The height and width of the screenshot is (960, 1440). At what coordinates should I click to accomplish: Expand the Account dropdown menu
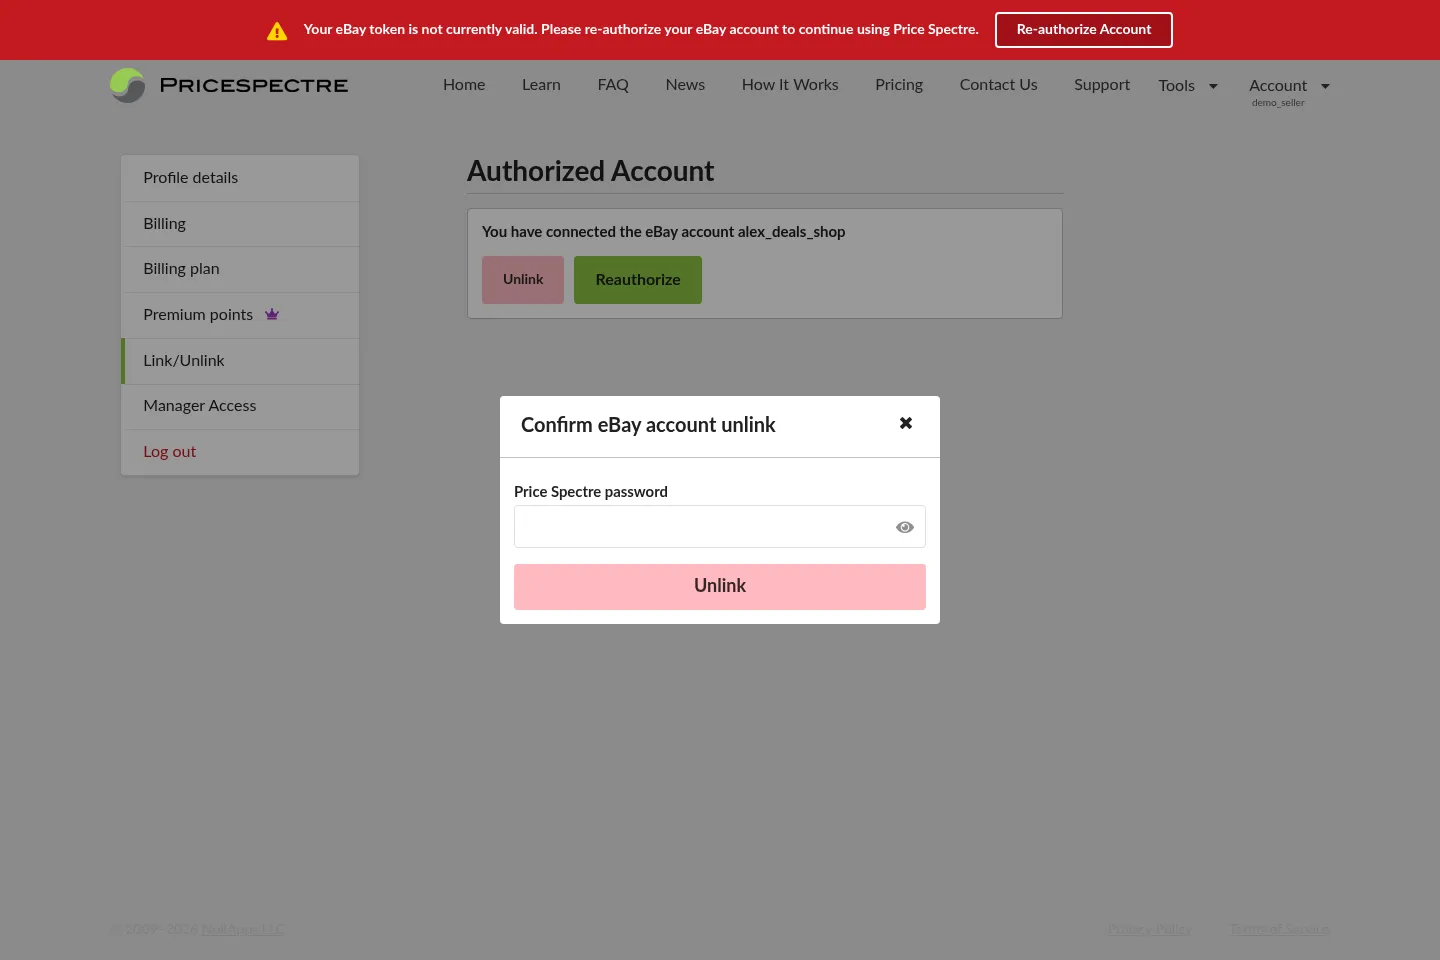click(1289, 86)
